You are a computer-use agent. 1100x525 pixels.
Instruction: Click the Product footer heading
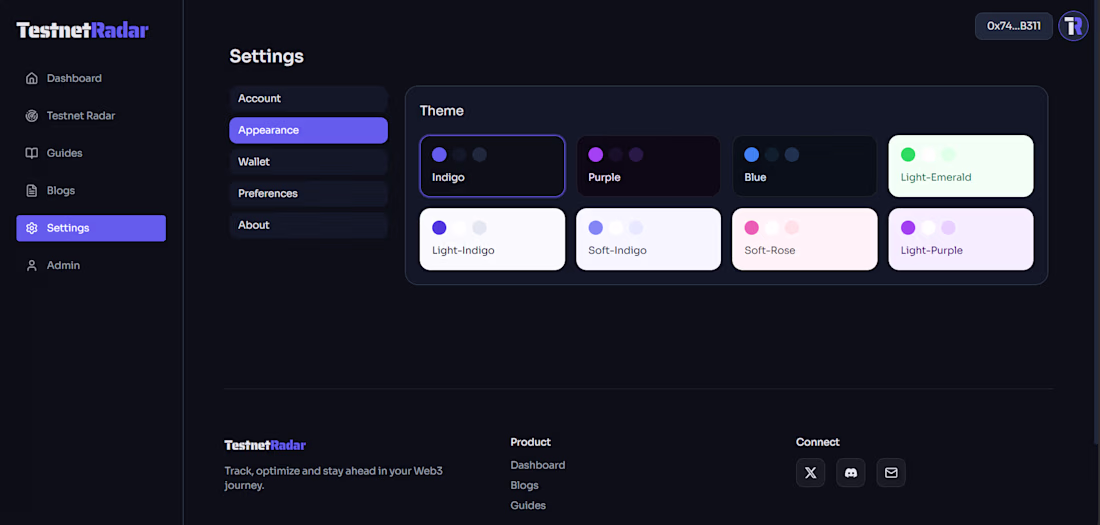tap(530, 442)
